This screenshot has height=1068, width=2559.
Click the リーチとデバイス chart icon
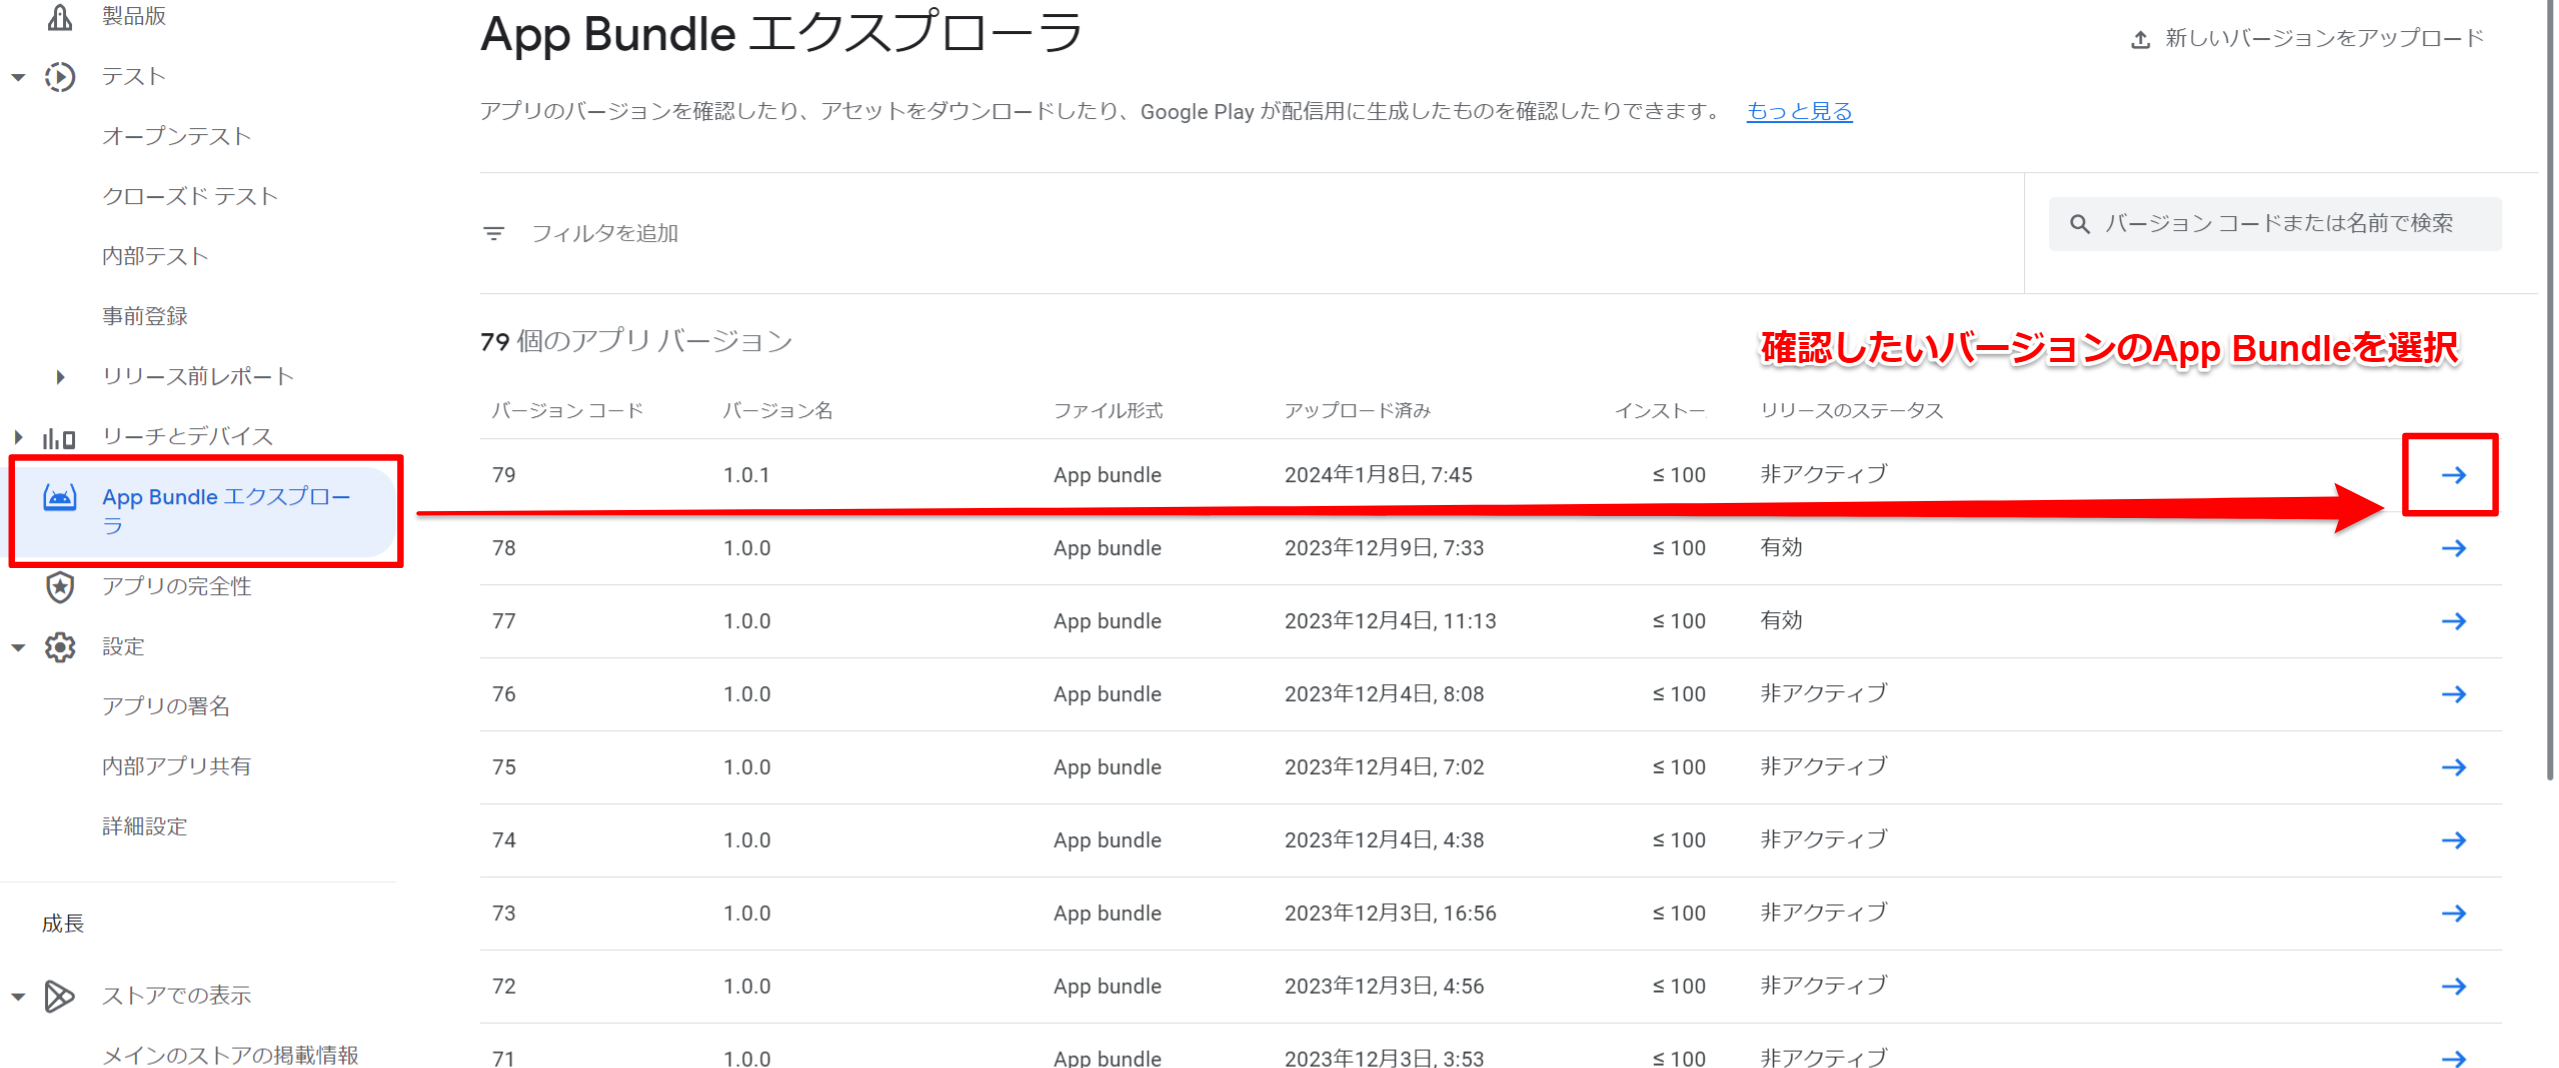pos(59,437)
